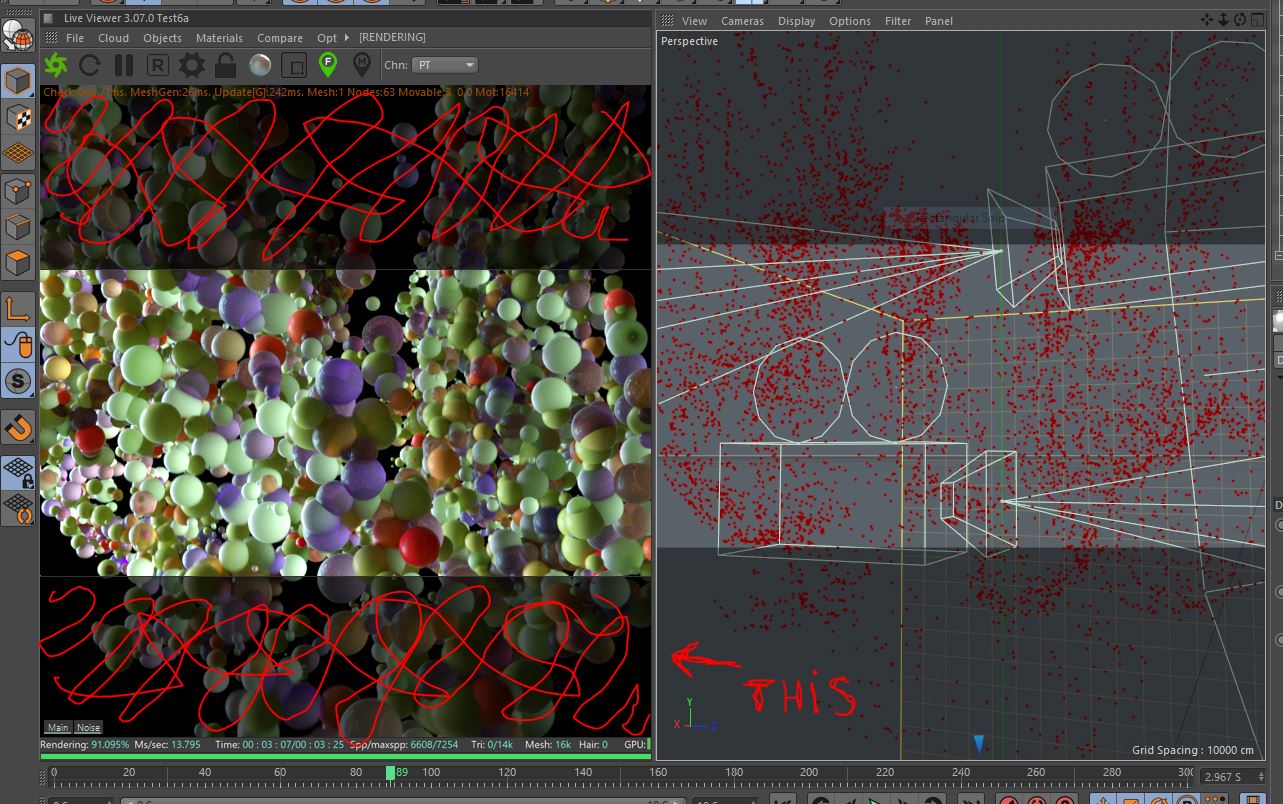Click the Rendering 91.095% status text
The height and width of the screenshot is (804, 1283).
pyautogui.click(x=85, y=745)
